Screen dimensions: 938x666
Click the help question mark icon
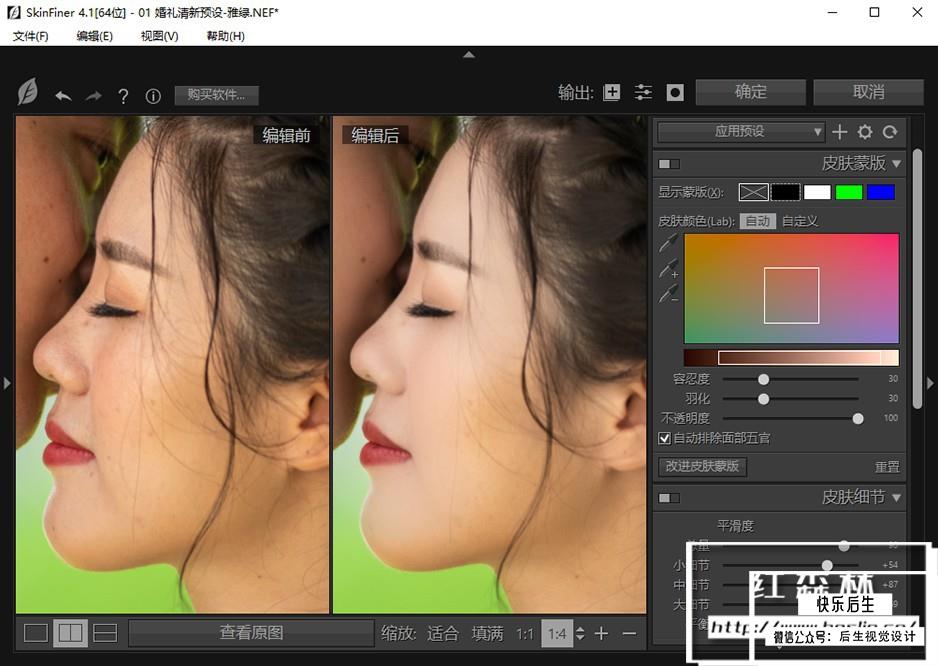(123, 96)
